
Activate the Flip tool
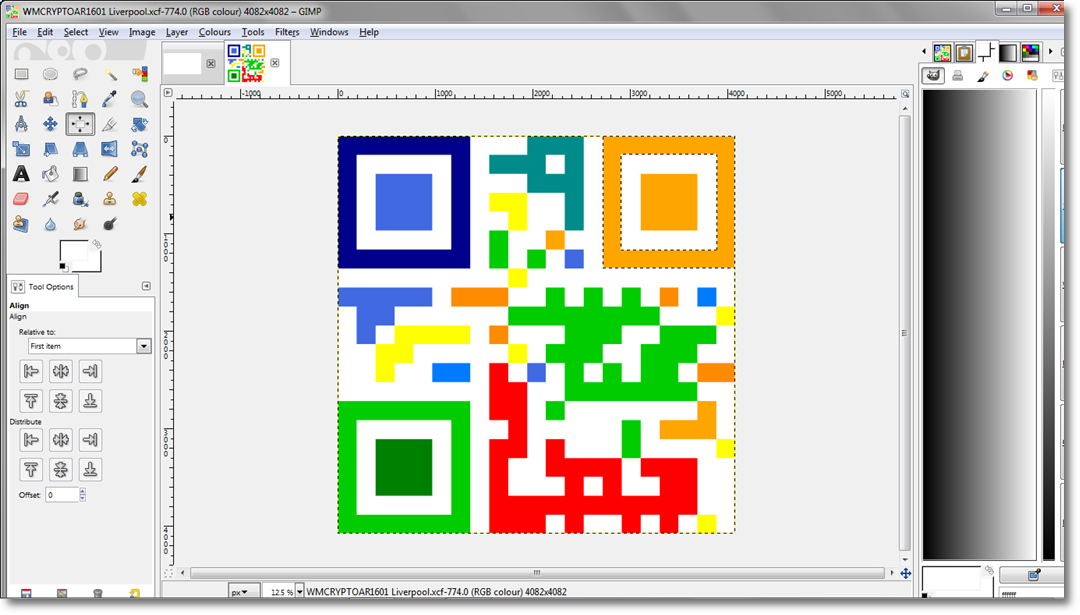coord(110,149)
